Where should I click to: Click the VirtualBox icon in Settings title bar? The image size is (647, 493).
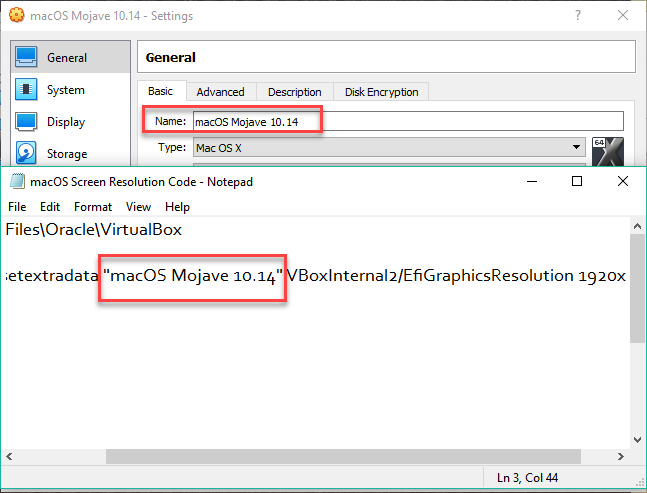click(x=13, y=16)
